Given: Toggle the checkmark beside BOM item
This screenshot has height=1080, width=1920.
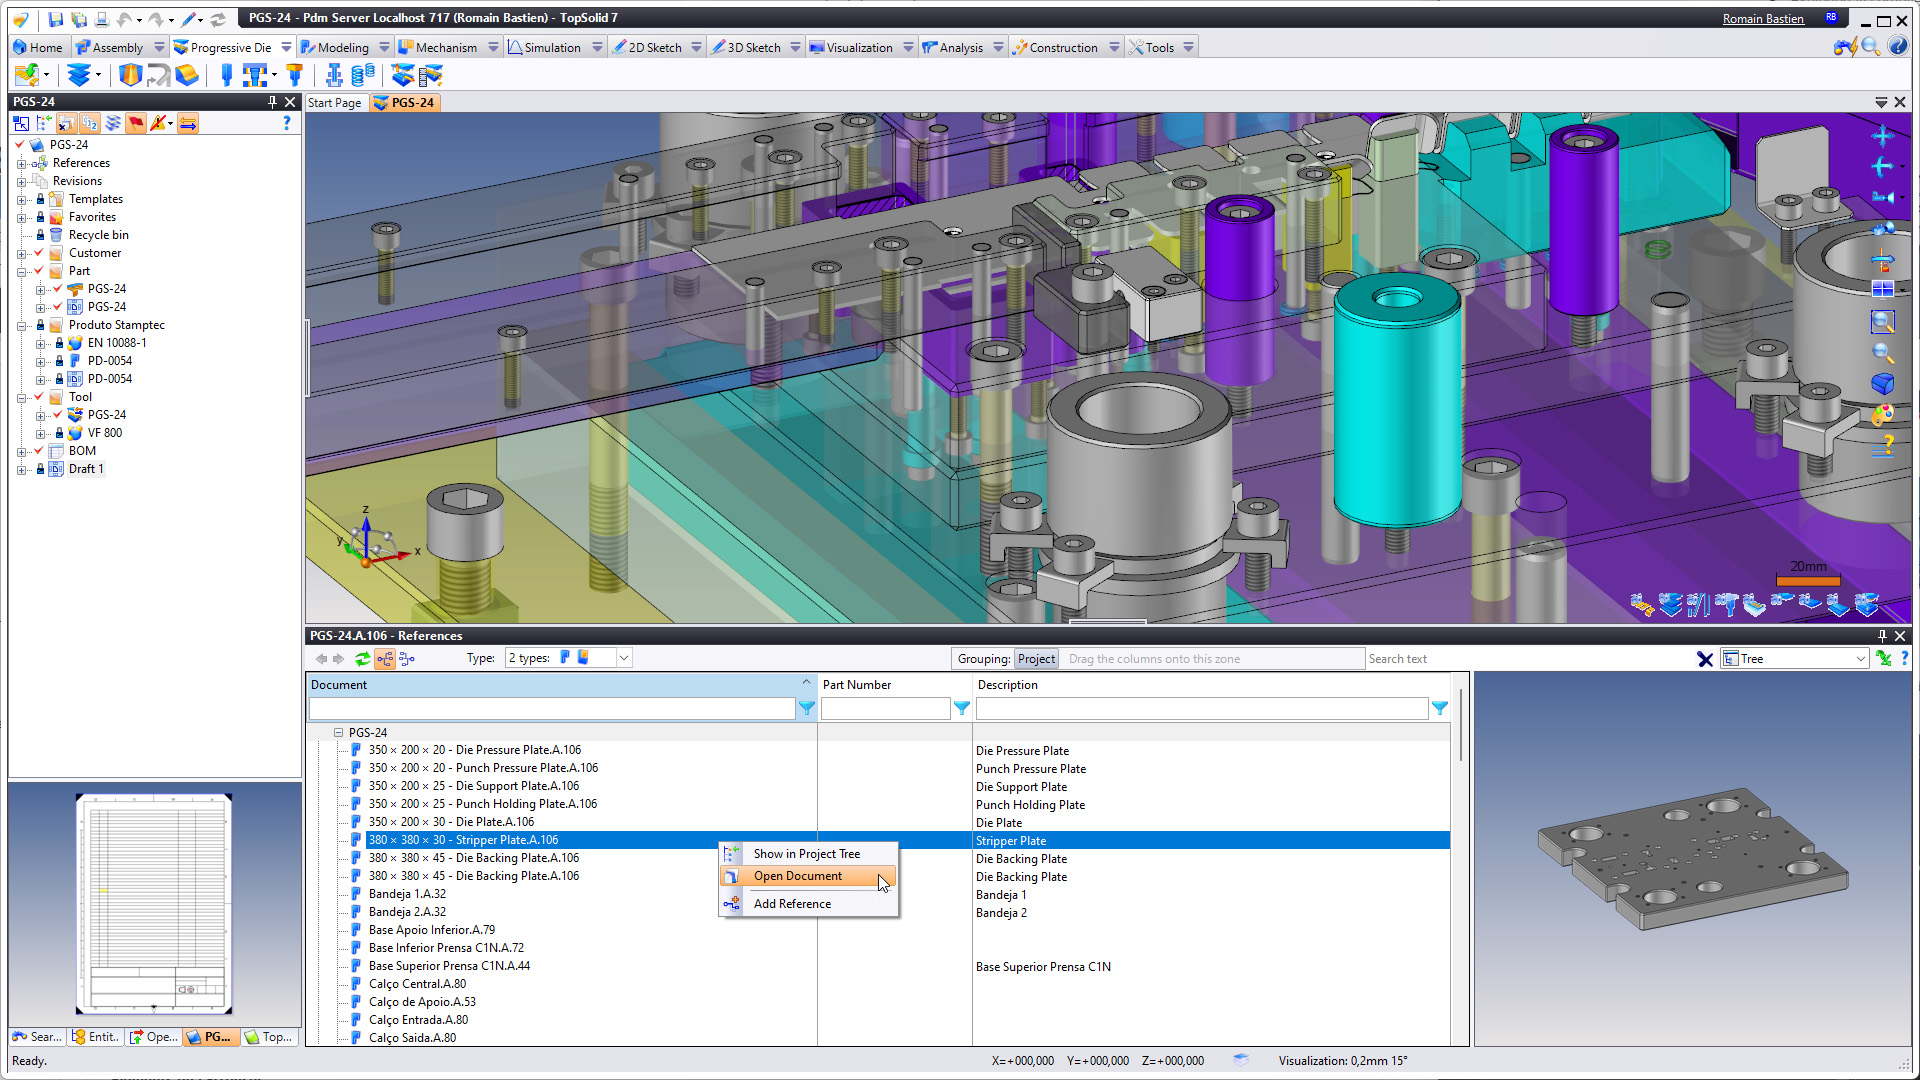Looking at the screenshot, I should pos(39,451).
